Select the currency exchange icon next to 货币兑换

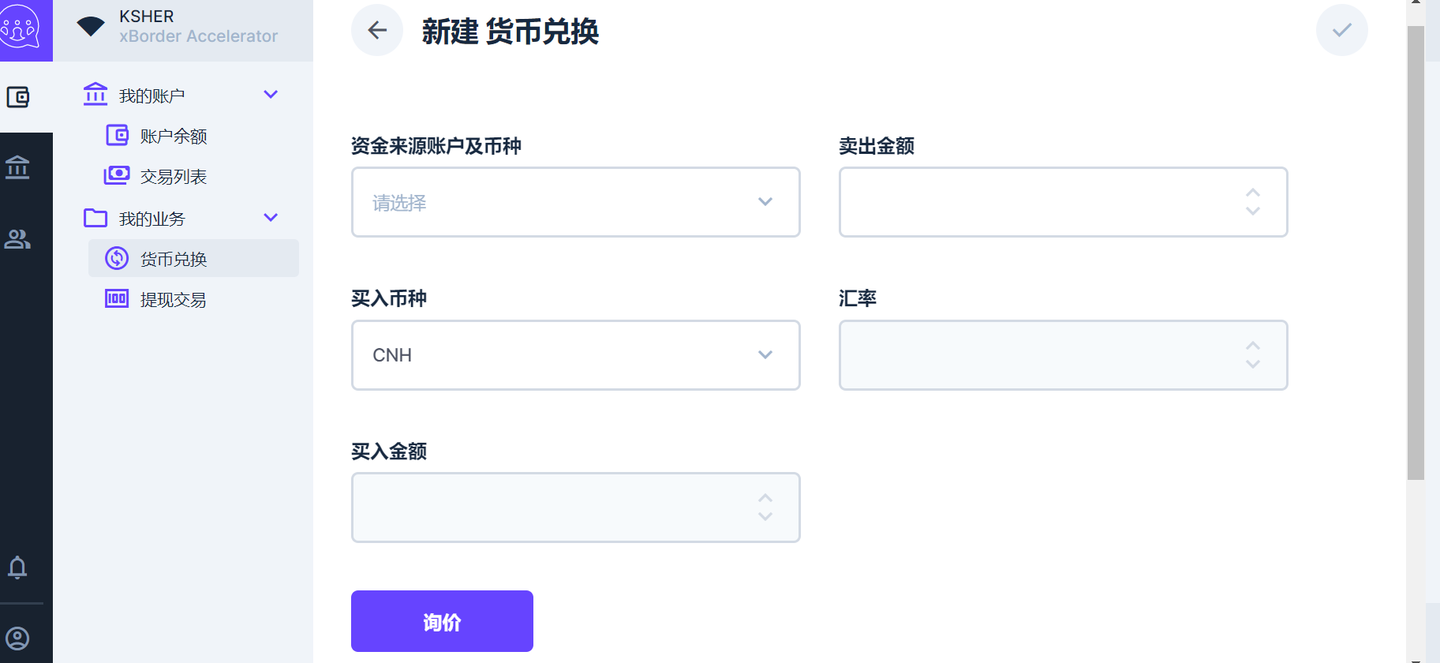pyautogui.click(x=118, y=257)
